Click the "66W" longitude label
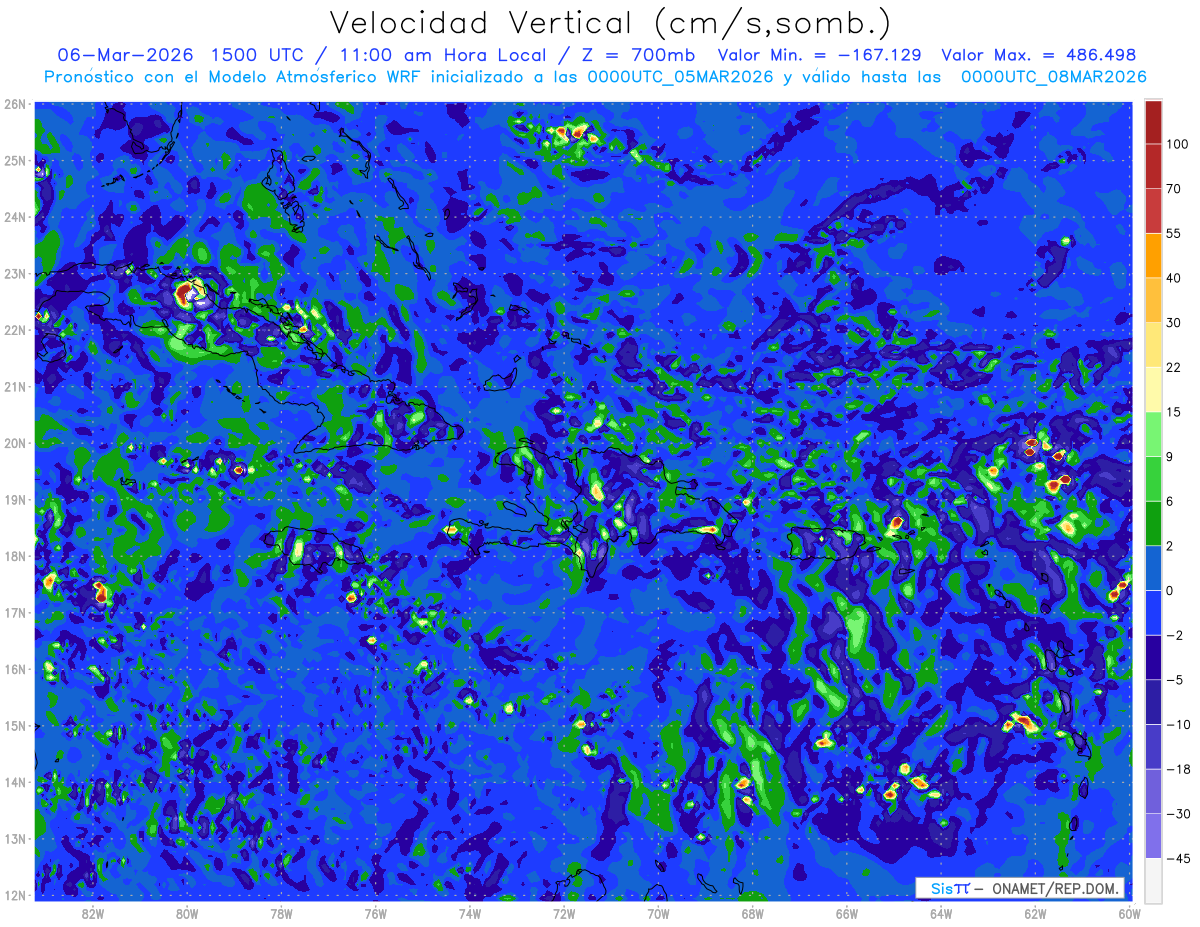The height and width of the screenshot is (927, 1200). tap(846, 913)
